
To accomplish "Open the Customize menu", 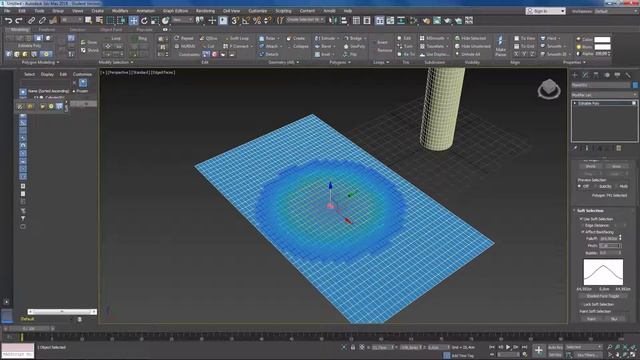I will [x=258, y=11].
